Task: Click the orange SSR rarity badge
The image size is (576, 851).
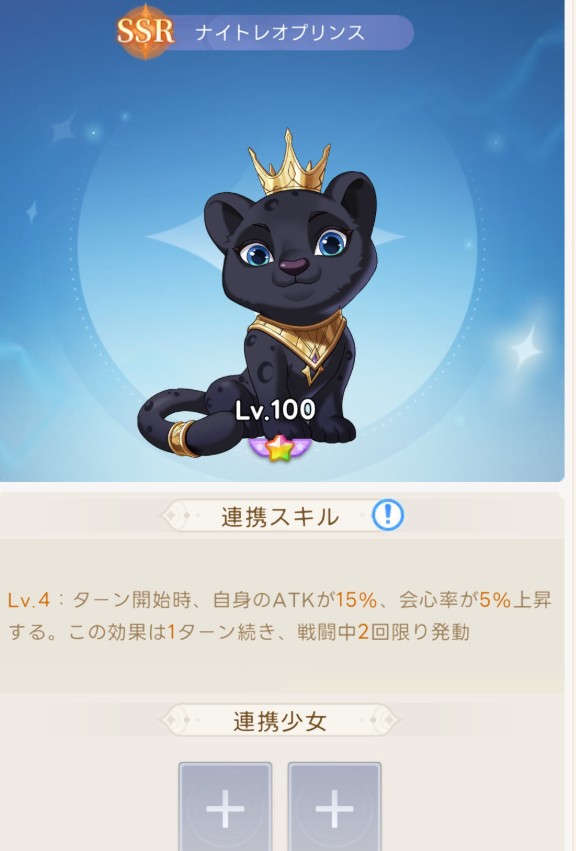Action: 145,31
